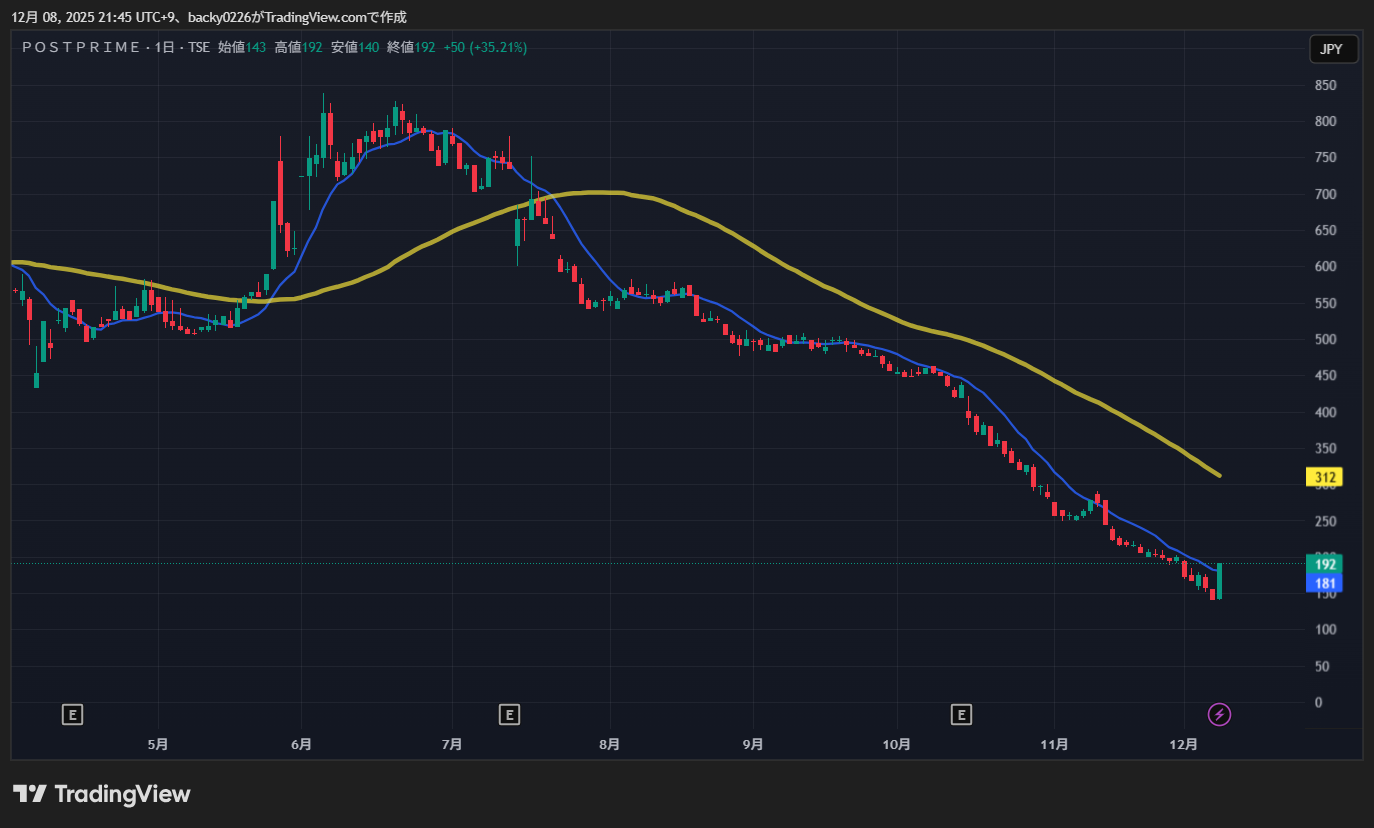
Task: Click the +50 (+35.21%) change value
Action: (485, 47)
